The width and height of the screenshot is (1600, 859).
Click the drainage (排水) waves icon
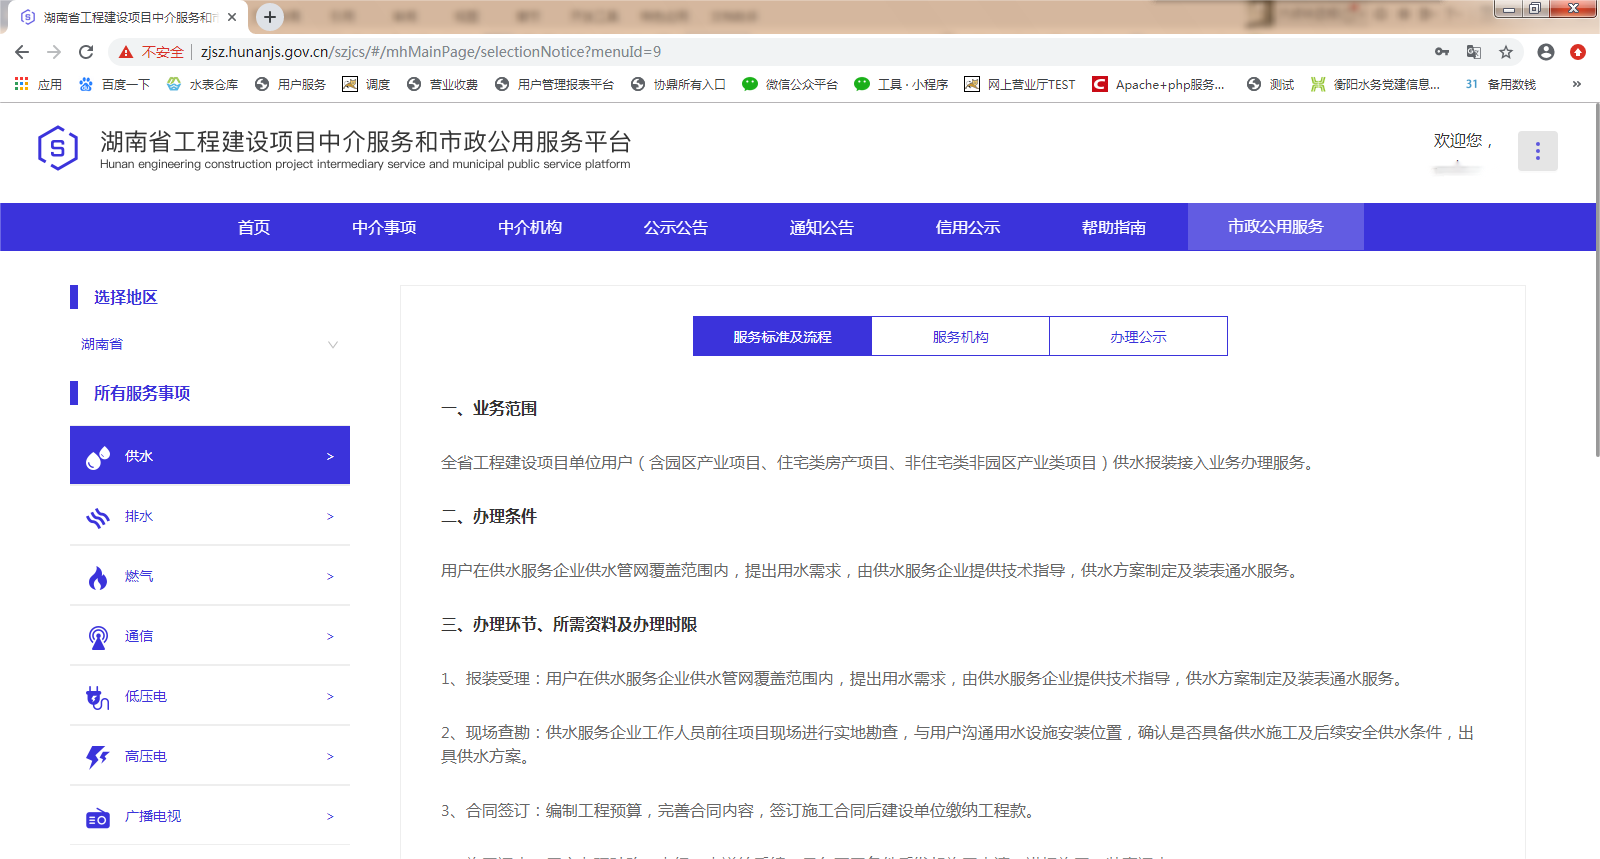pos(98,517)
